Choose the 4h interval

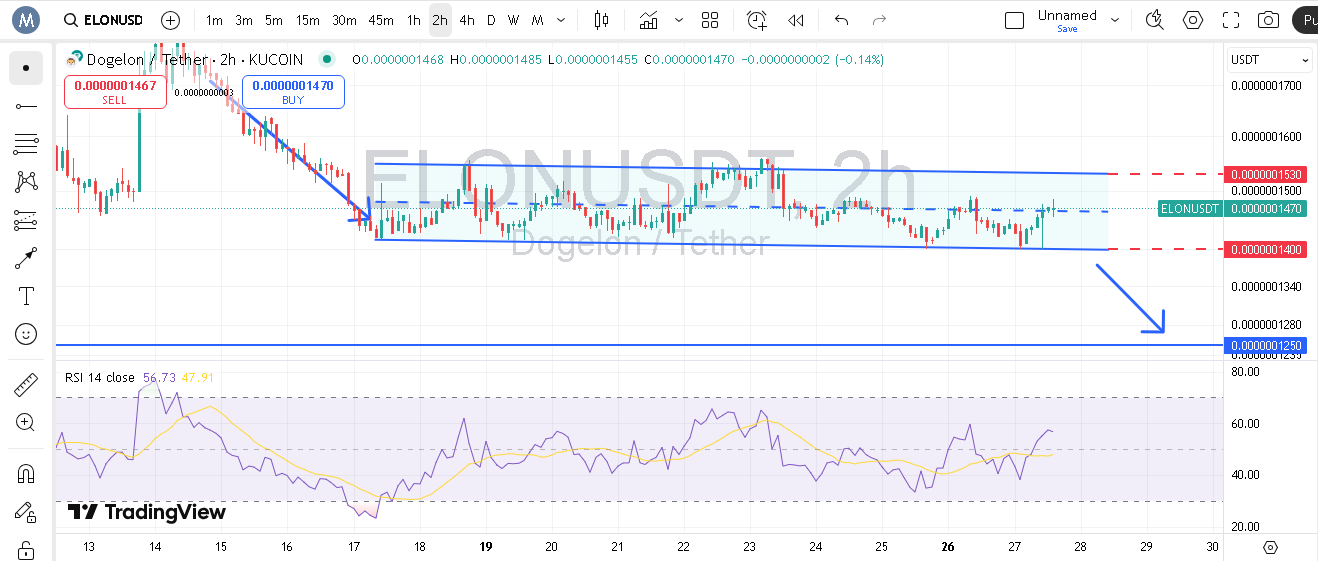tap(467, 20)
